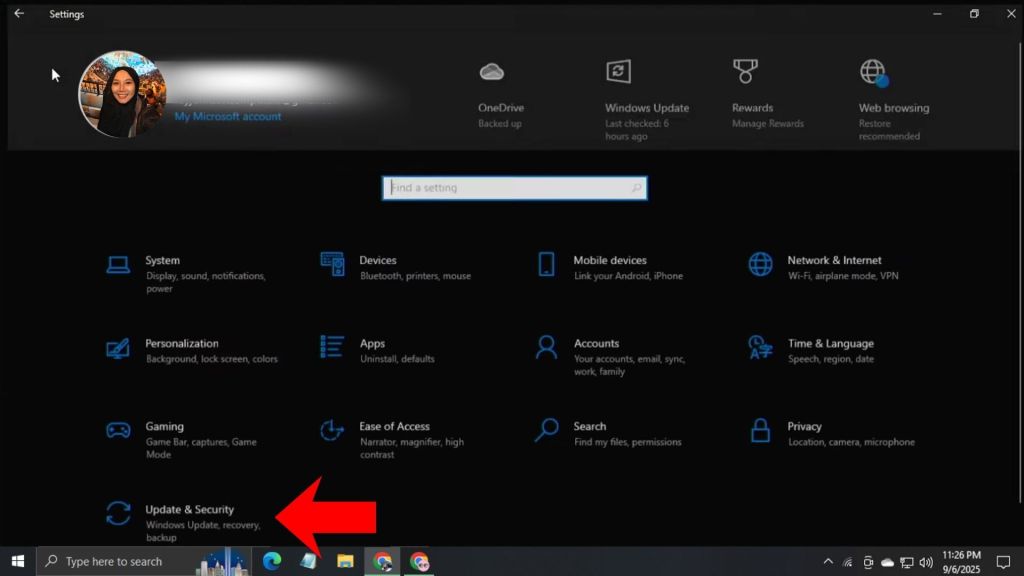The width and height of the screenshot is (1024, 576).
Task: Click the Find a setting search box
Action: point(514,187)
